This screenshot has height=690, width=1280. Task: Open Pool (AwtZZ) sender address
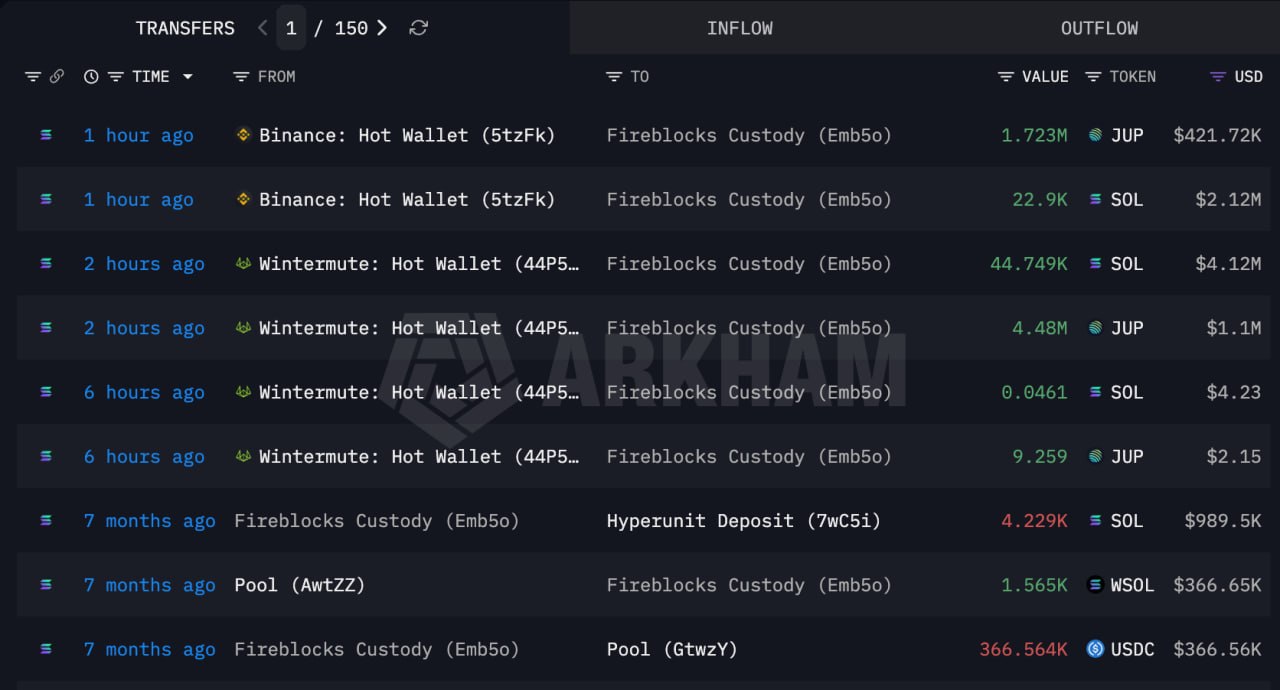pos(300,584)
